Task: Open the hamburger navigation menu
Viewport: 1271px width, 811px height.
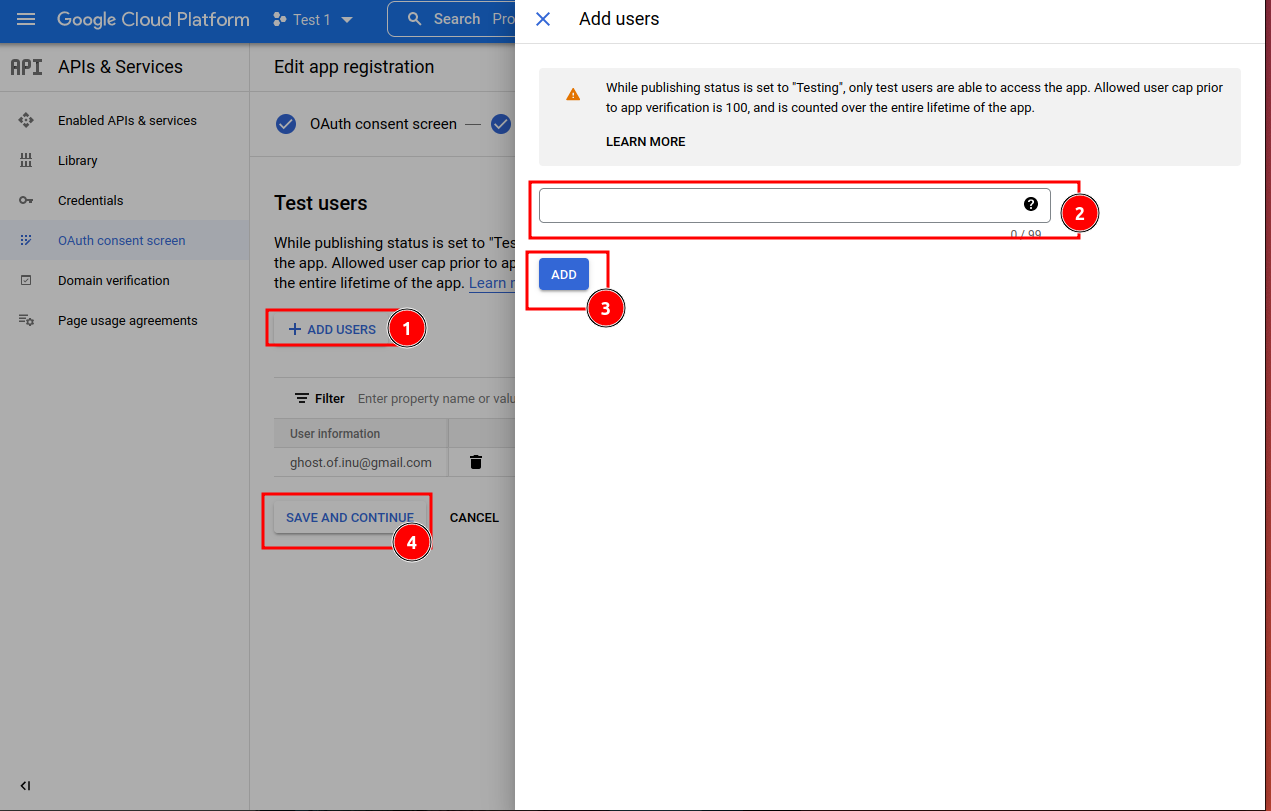Action: tap(26, 19)
